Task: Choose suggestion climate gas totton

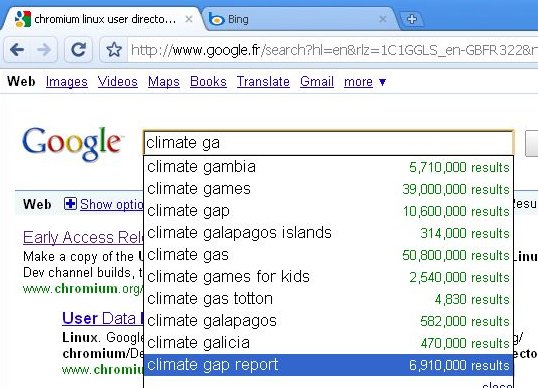Action: pyautogui.click(x=328, y=299)
